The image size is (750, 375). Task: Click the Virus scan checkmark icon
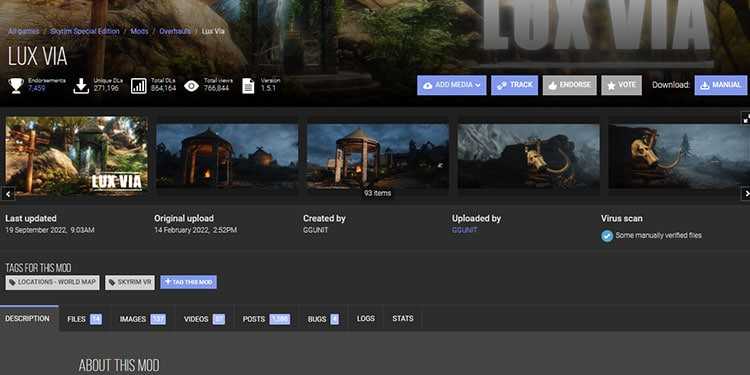pyautogui.click(x=607, y=236)
